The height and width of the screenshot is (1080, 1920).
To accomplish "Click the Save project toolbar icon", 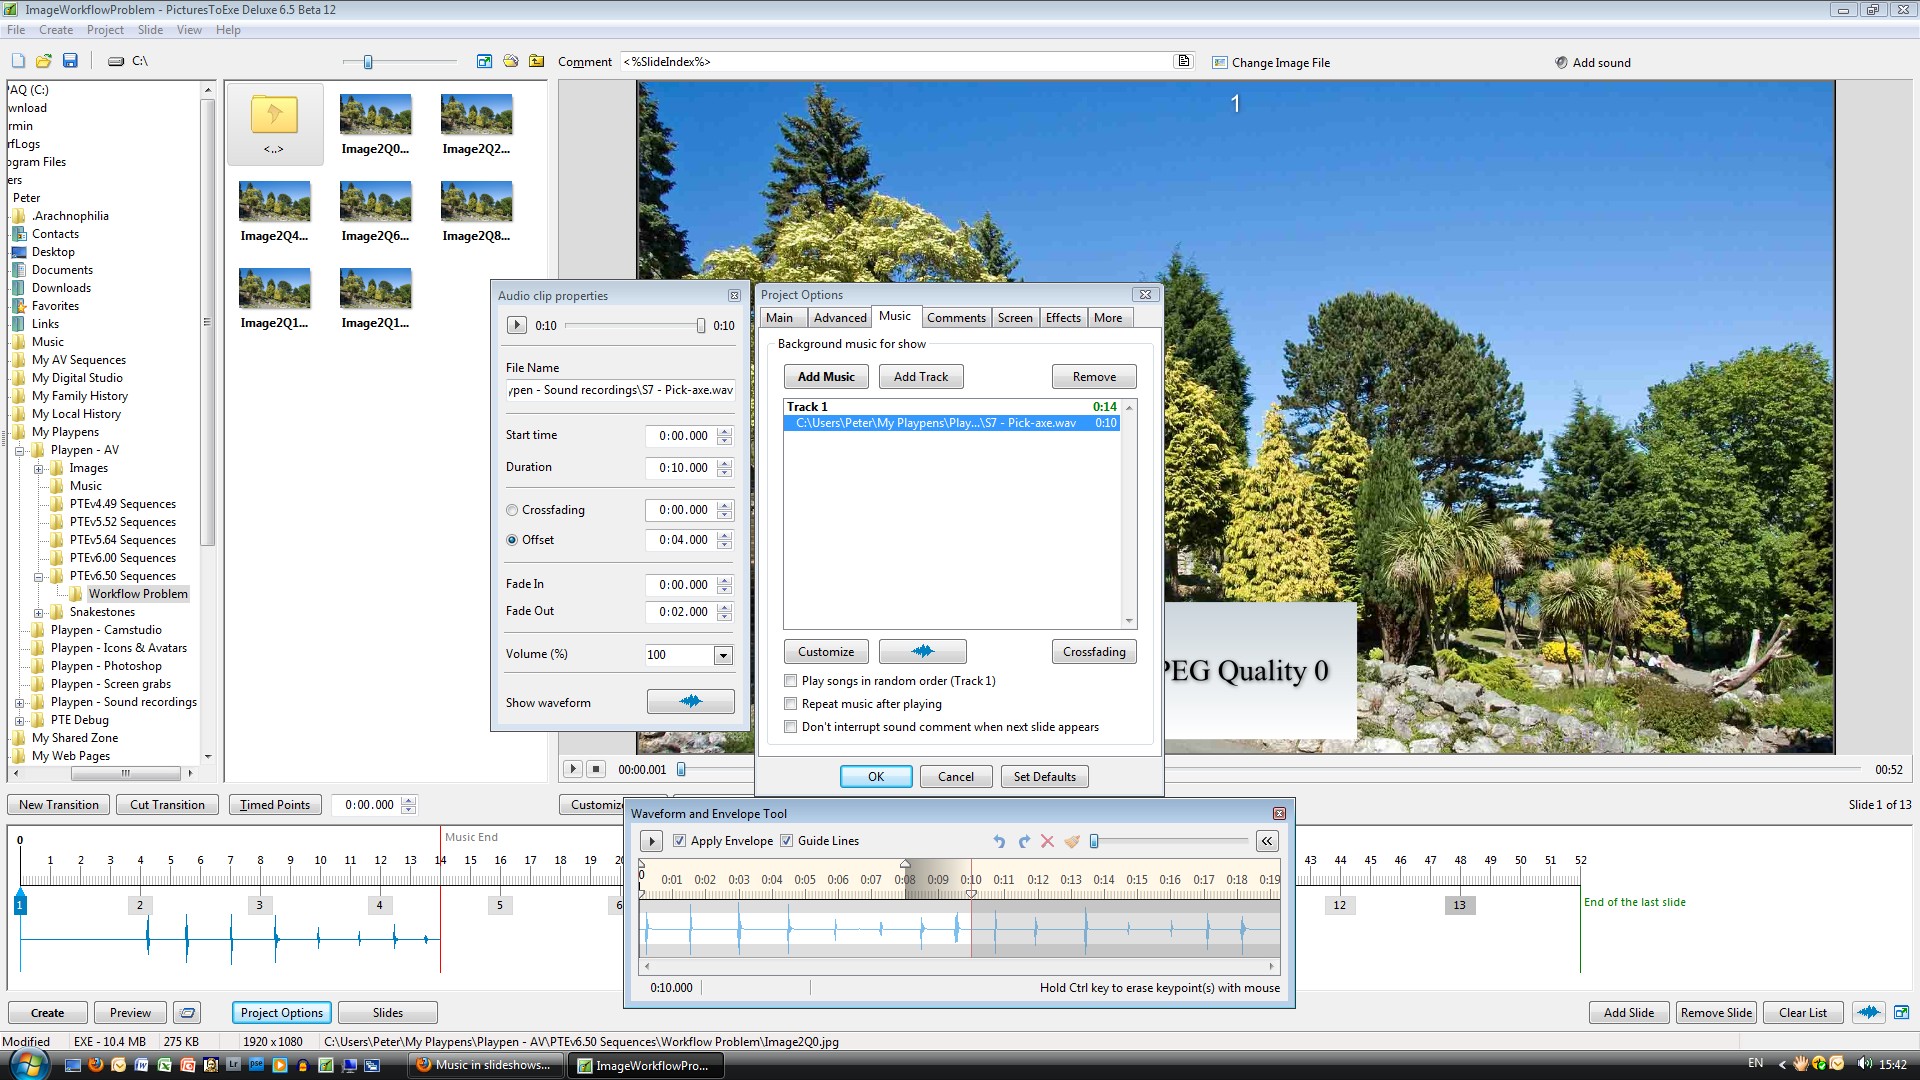I will click(70, 61).
